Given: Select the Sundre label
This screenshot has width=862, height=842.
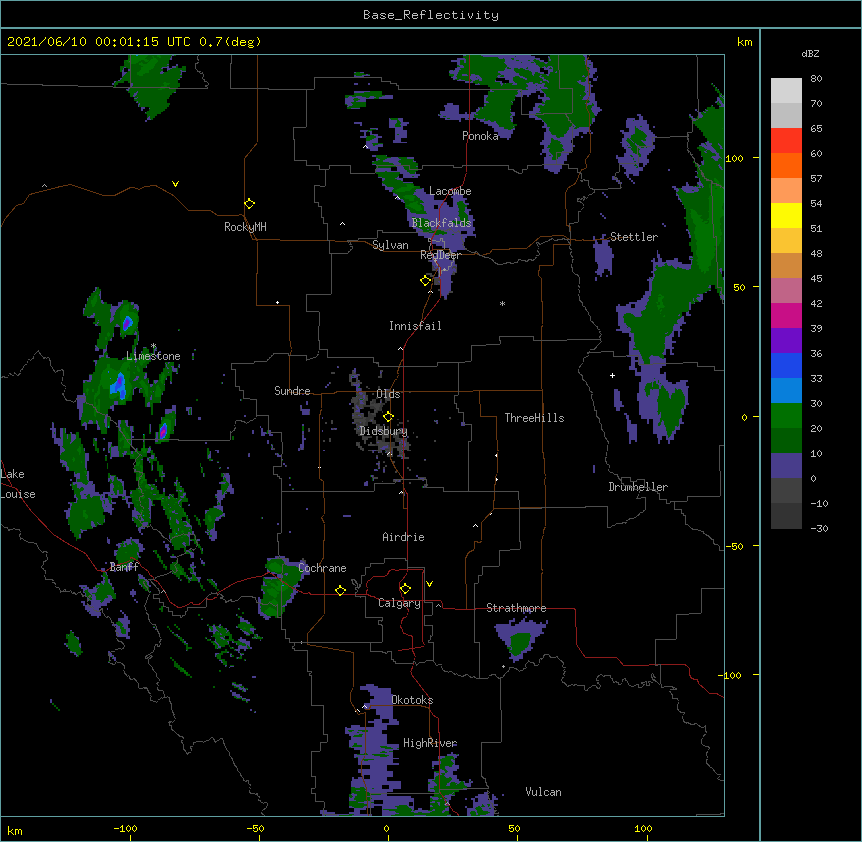Looking at the screenshot, I should coord(292,391).
